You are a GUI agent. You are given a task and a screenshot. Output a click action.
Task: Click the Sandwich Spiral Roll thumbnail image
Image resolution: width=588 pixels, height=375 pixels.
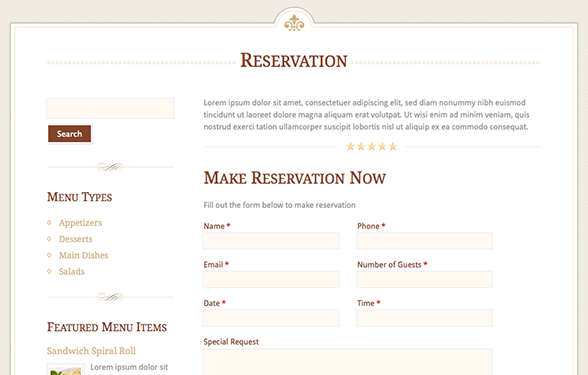(66, 369)
